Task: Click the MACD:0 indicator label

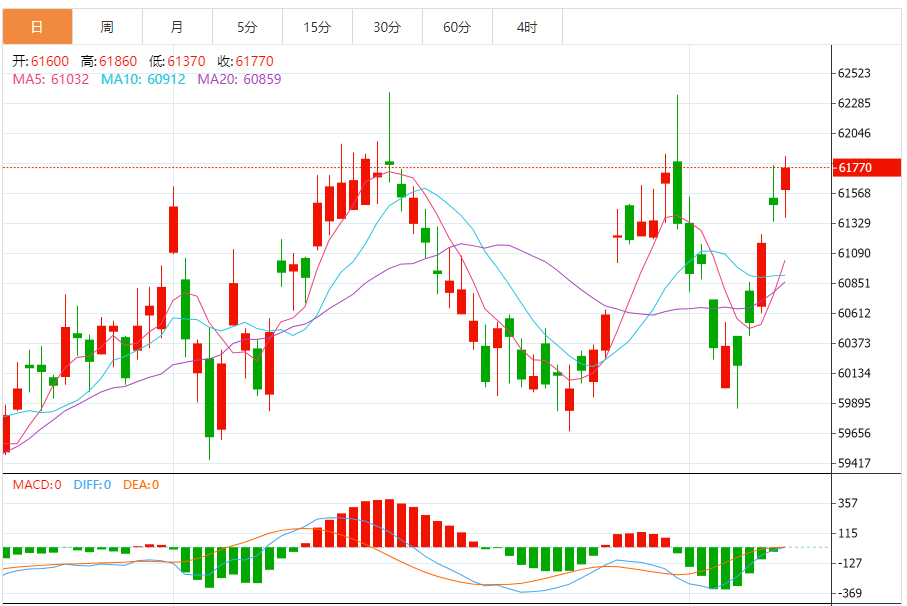Action: (37, 485)
